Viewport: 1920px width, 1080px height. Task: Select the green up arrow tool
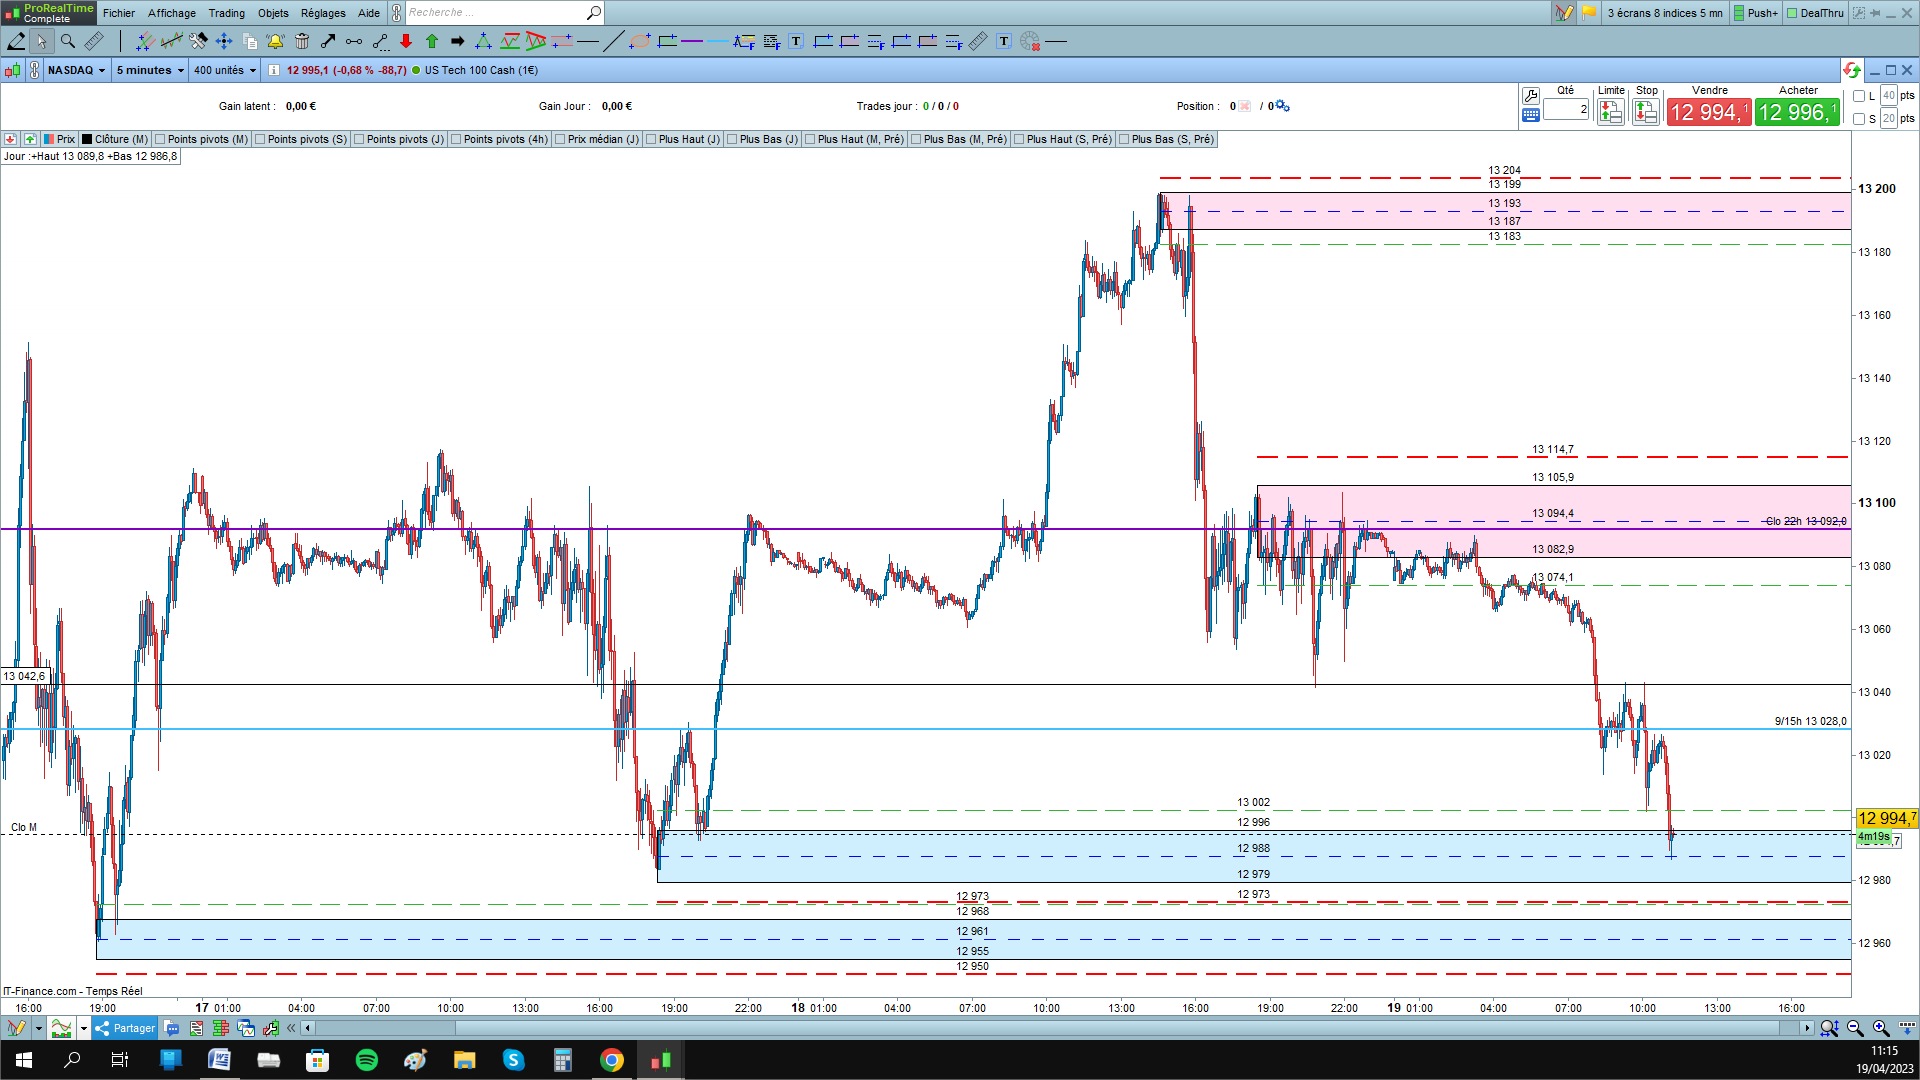click(432, 41)
